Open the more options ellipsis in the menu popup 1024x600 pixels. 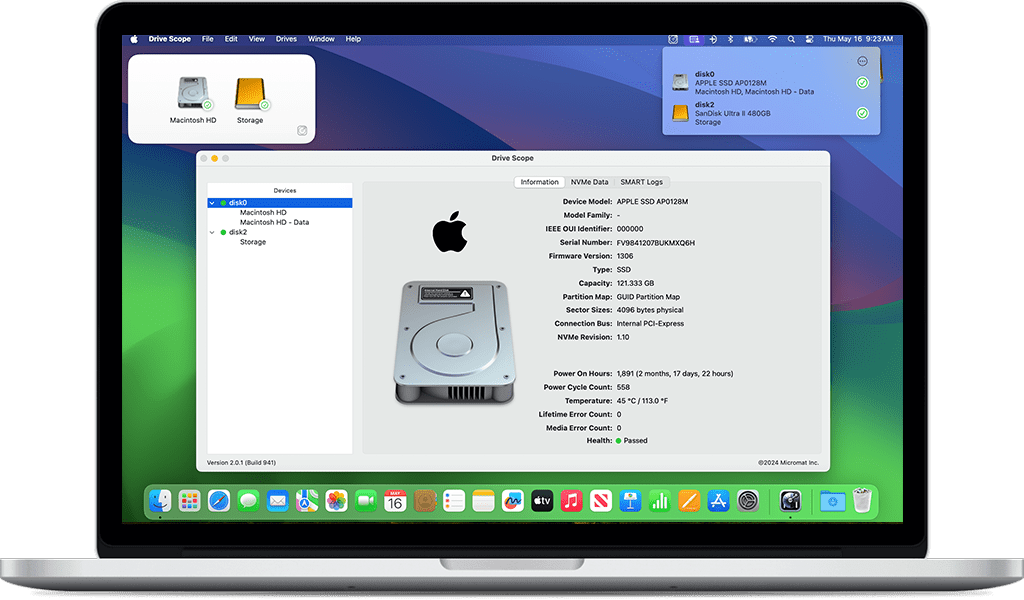pyautogui.click(x=862, y=61)
